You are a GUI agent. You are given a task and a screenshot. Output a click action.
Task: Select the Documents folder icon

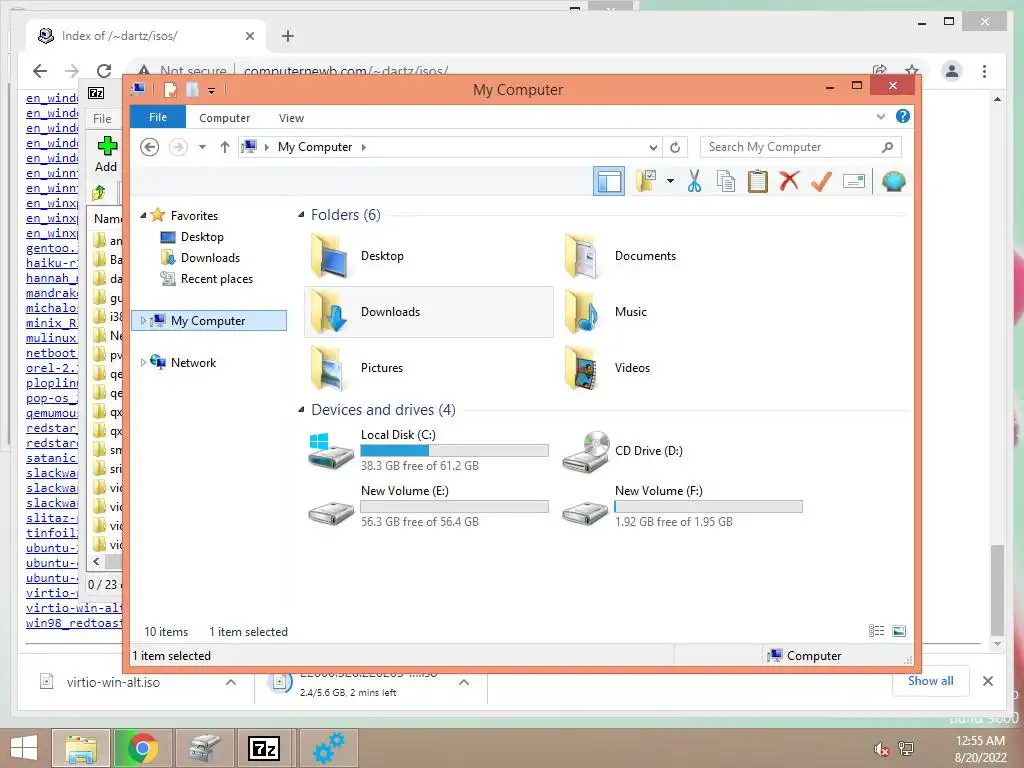pos(581,256)
